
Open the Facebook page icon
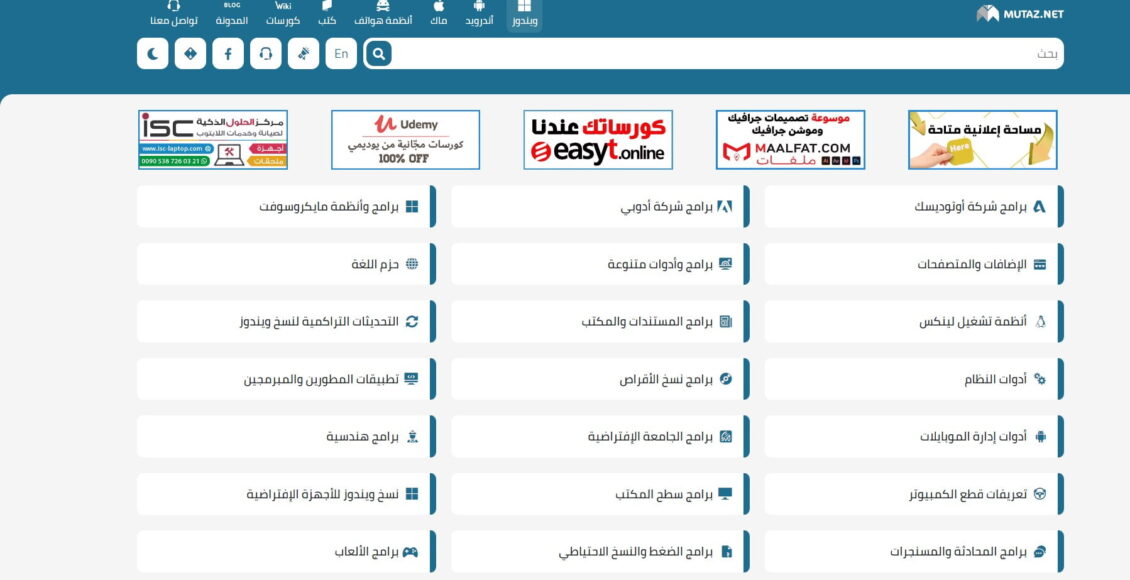[228, 54]
